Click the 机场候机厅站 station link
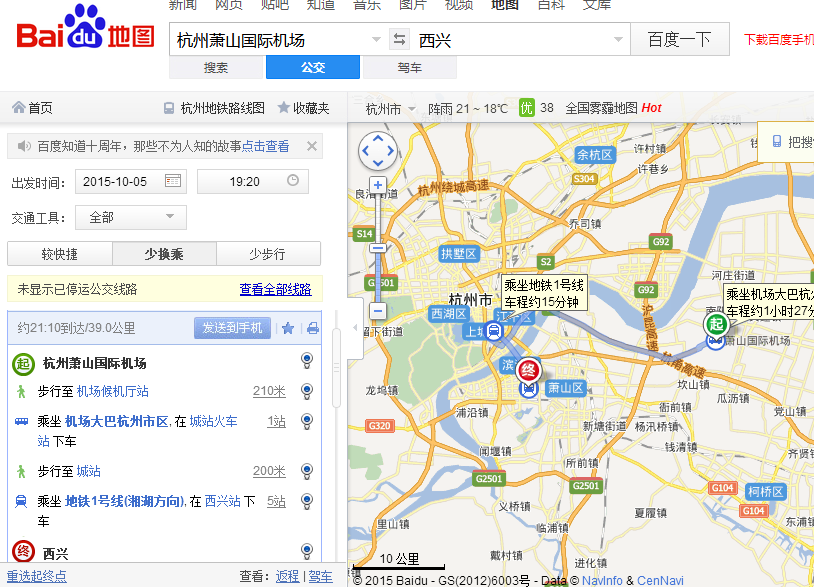 pos(113,391)
